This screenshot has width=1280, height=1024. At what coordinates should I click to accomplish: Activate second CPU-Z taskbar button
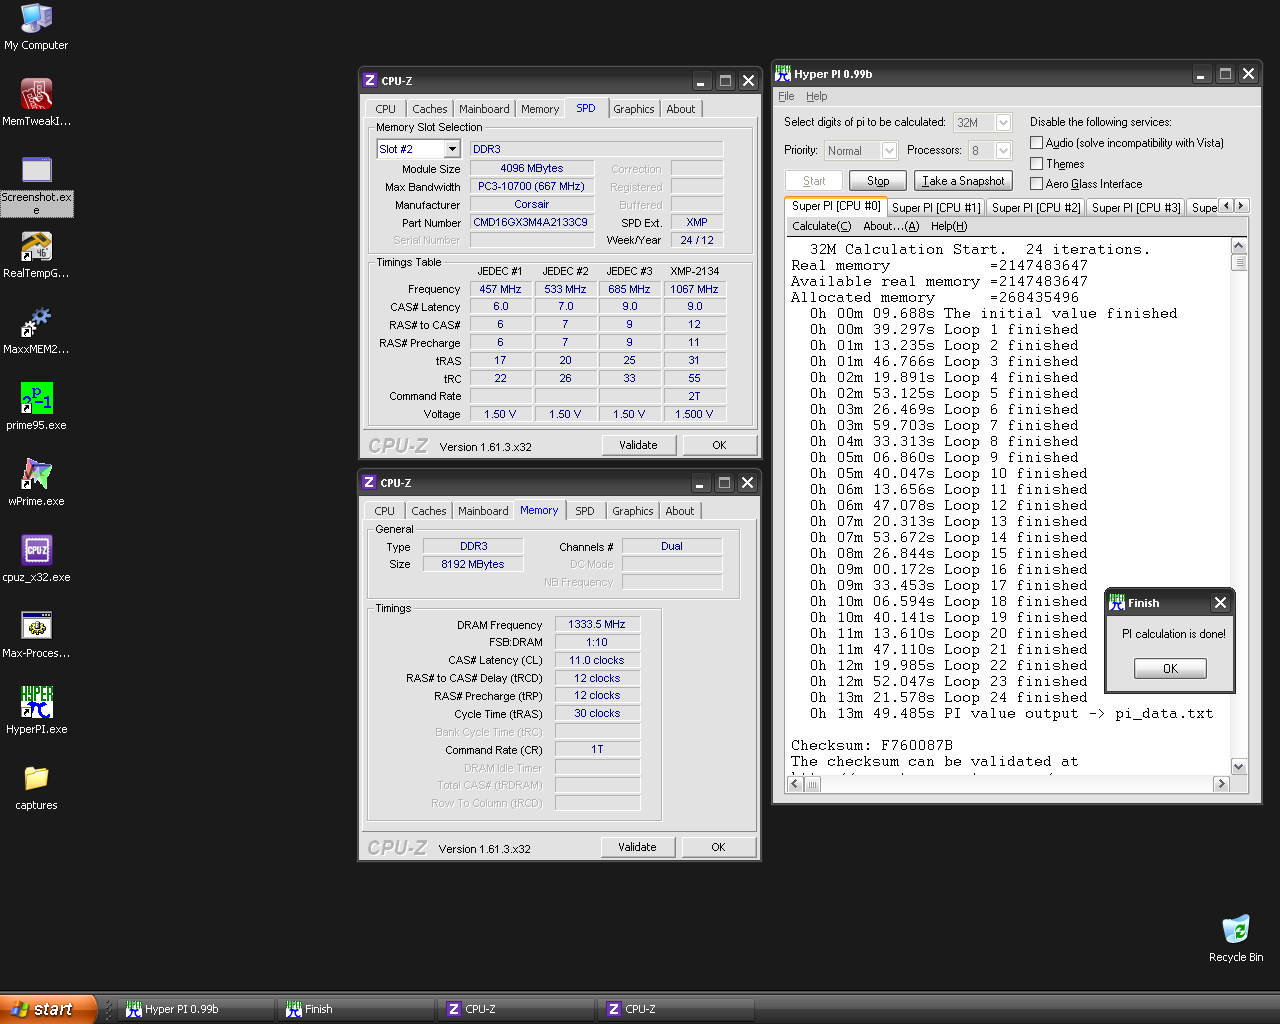tap(677, 1010)
